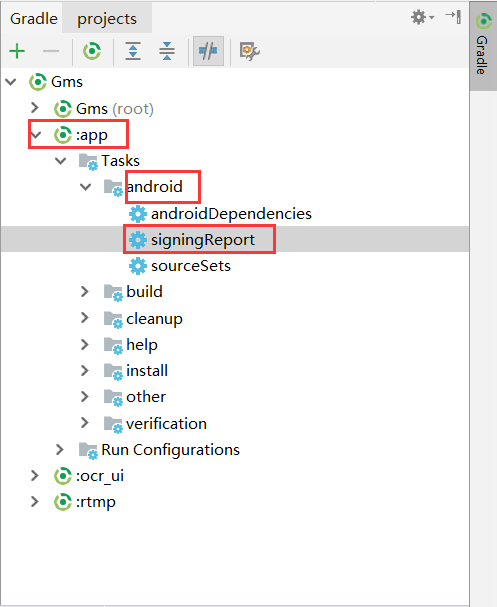The image size is (497, 607).
Task: Hide the Gradle panel with arrow icon
Action: pos(453,17)
